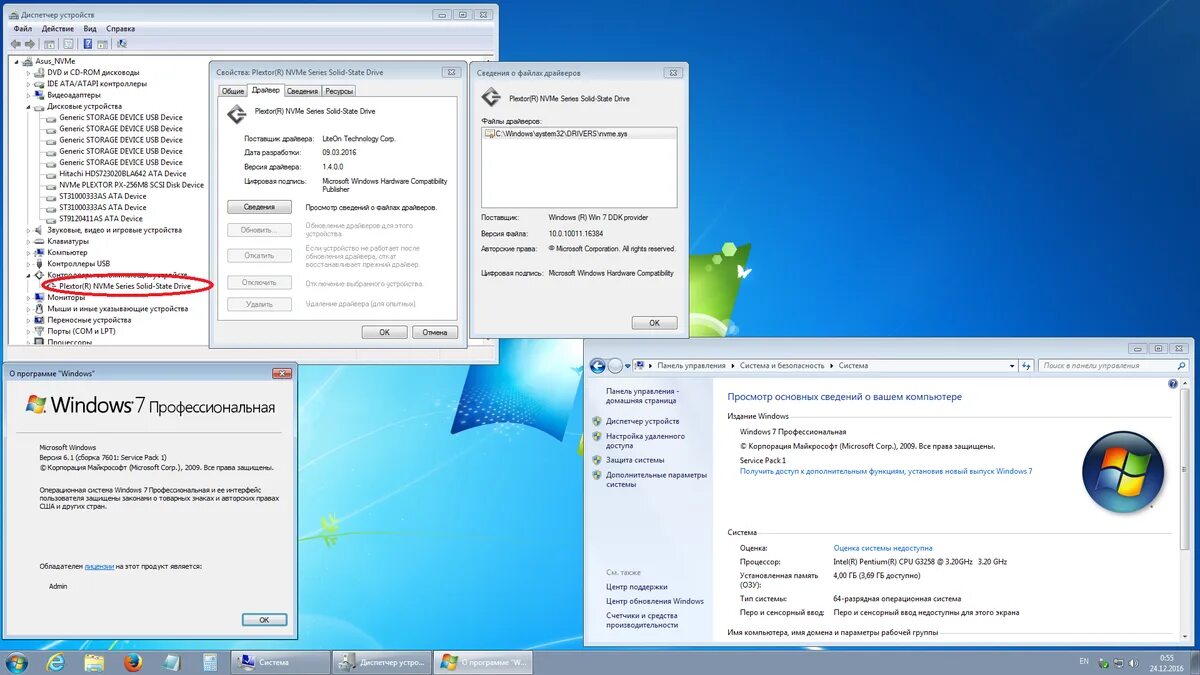
Task: Click Система crumb in address bar
Action: [853, 366]
